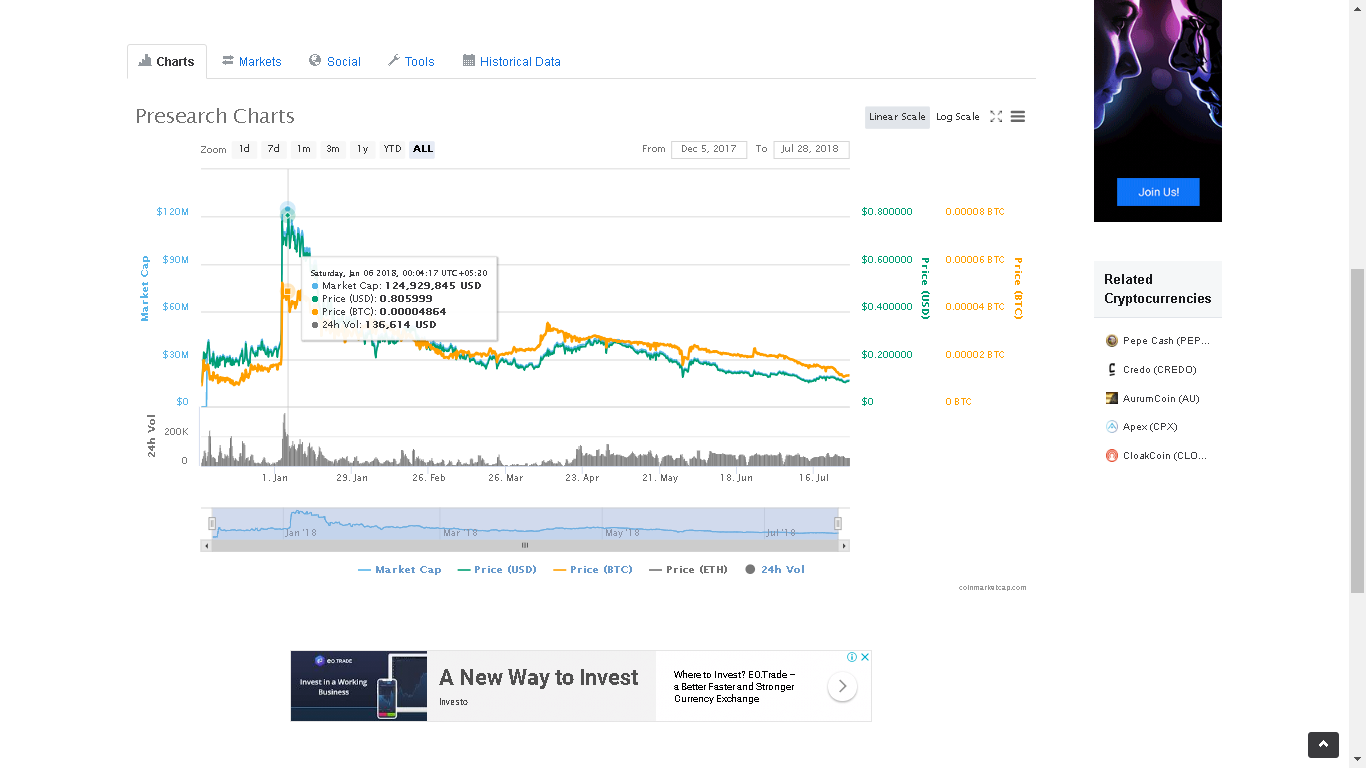Open the Historical Data tab
The width and height of the screenshot is (1366, 768).
tap(511, 61)
